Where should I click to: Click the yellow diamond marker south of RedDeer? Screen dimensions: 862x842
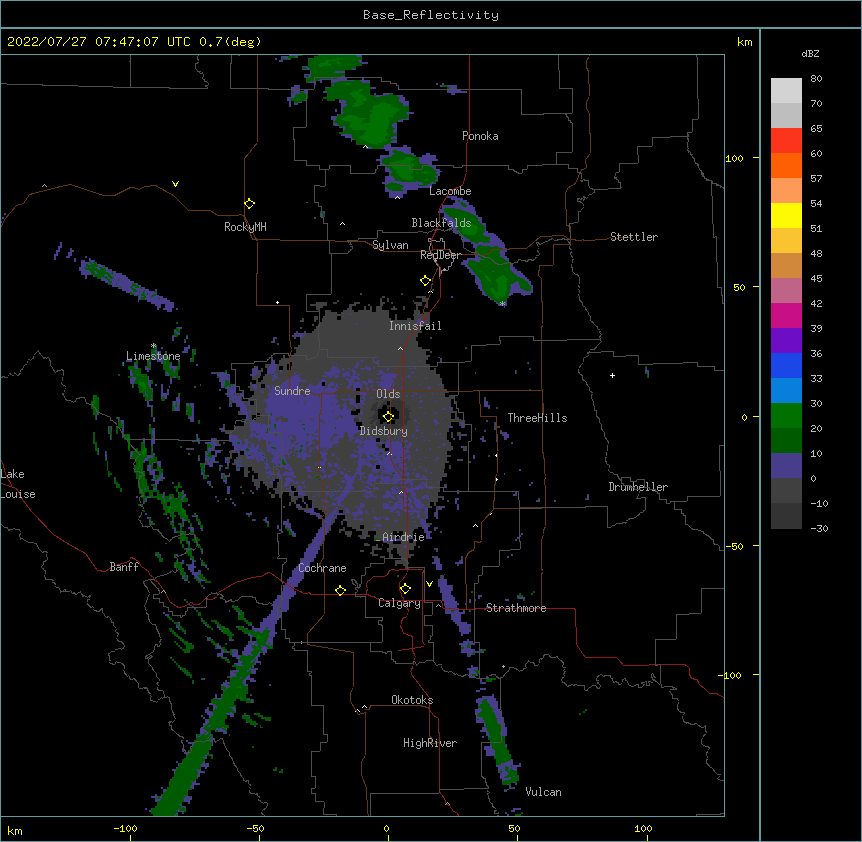[426, 280]
